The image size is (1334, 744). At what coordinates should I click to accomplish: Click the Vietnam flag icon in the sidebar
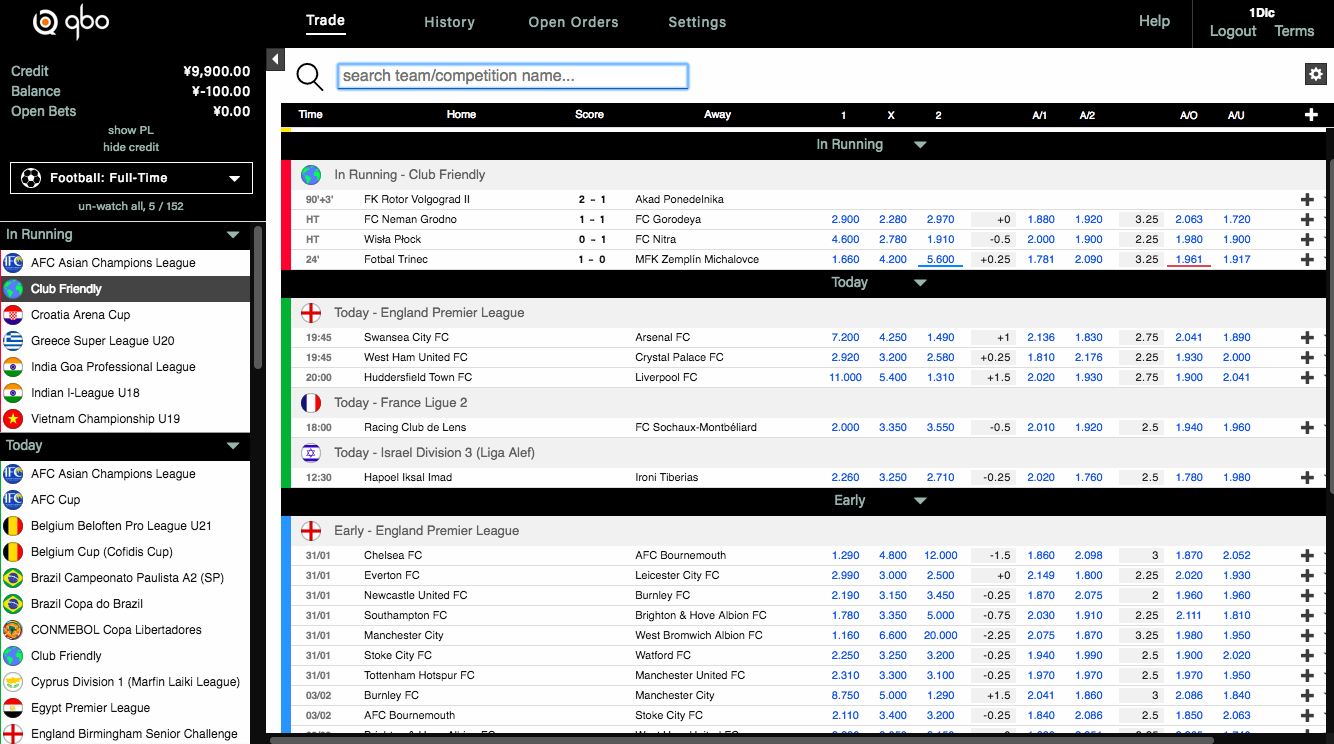pos(13,419)
